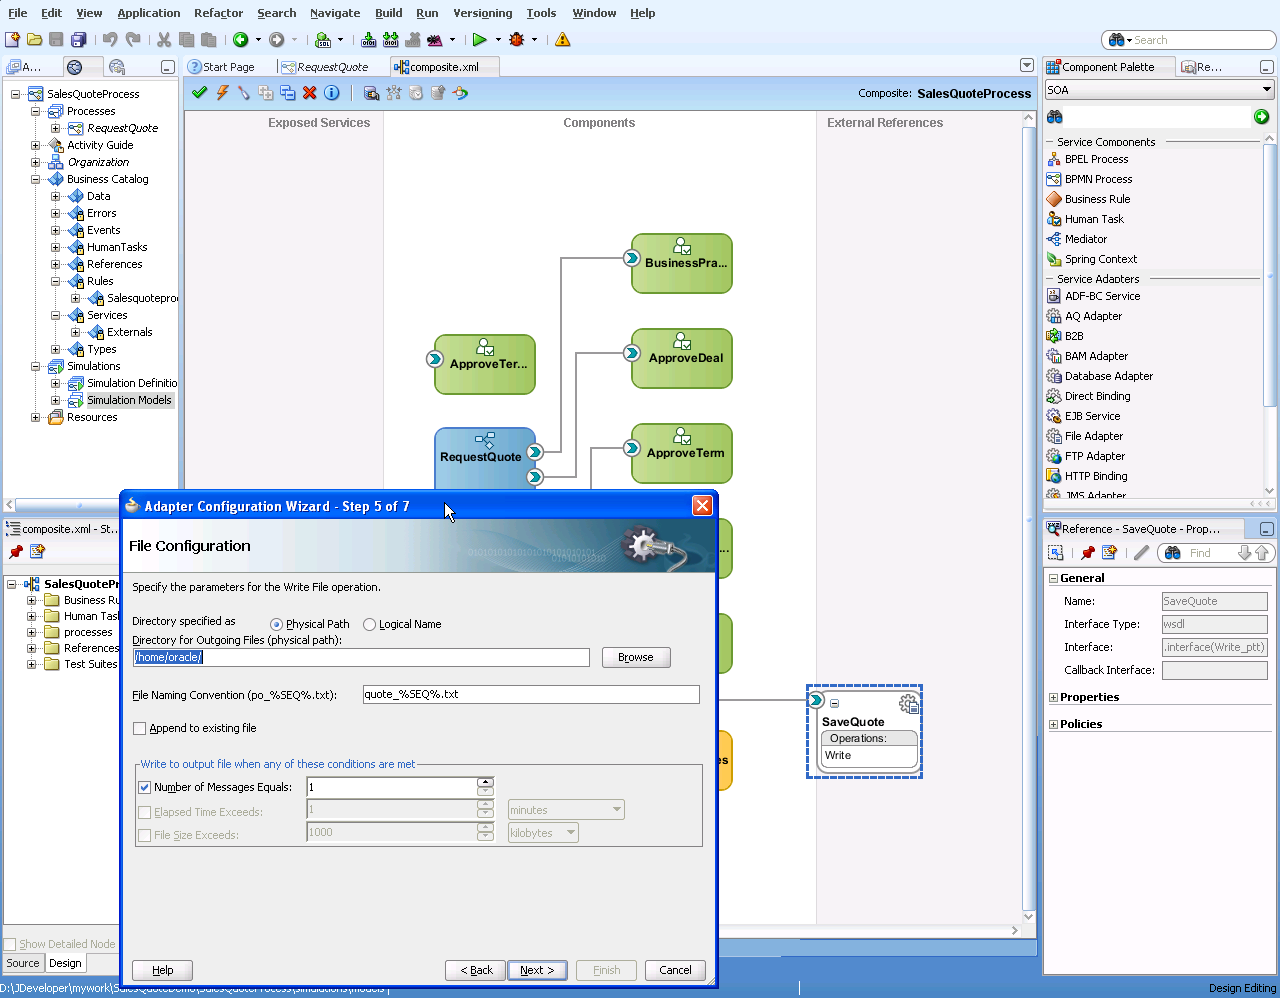This screenshot has width=1280, height=998.
Task: Toggle Show Detailed Node checkbox
Action: click(x=10, y=944)
